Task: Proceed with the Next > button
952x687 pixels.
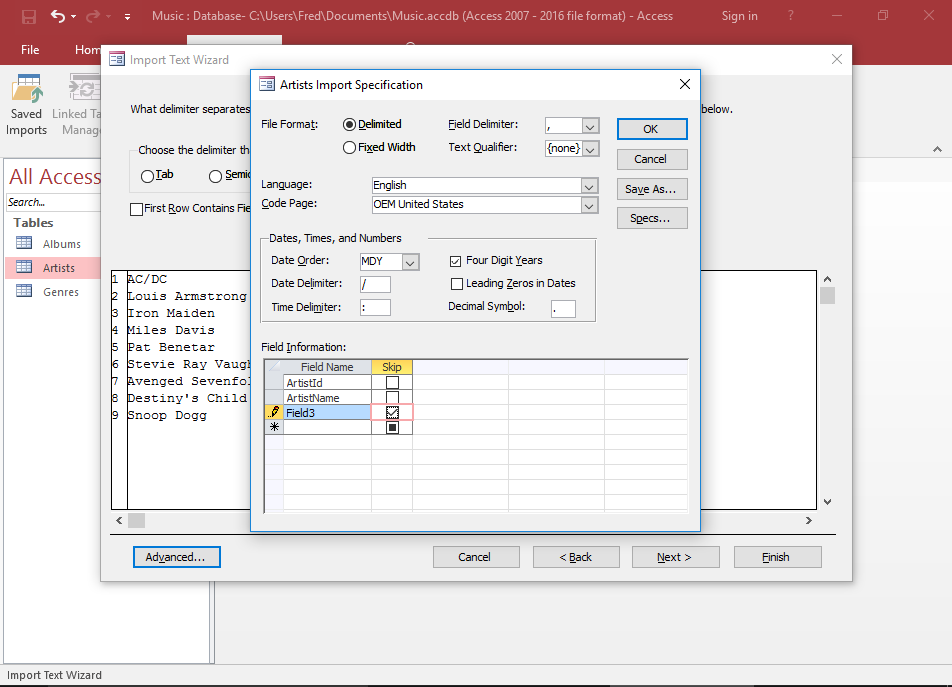Action: (x=676, y=557)
